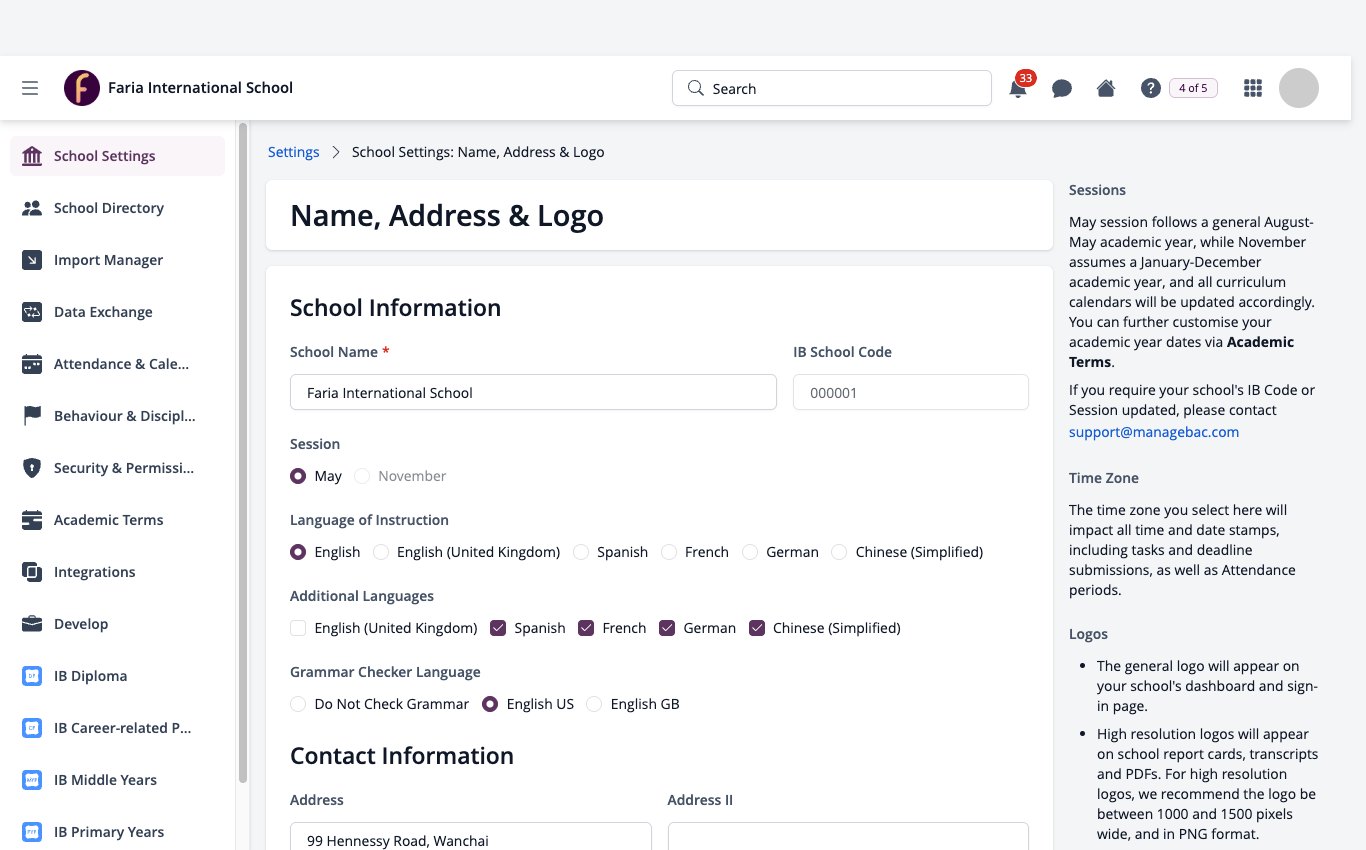This screenshot has height=850, width=1366.
Task: Open the apps grid launcher
Action: [x=1252, y=88]
